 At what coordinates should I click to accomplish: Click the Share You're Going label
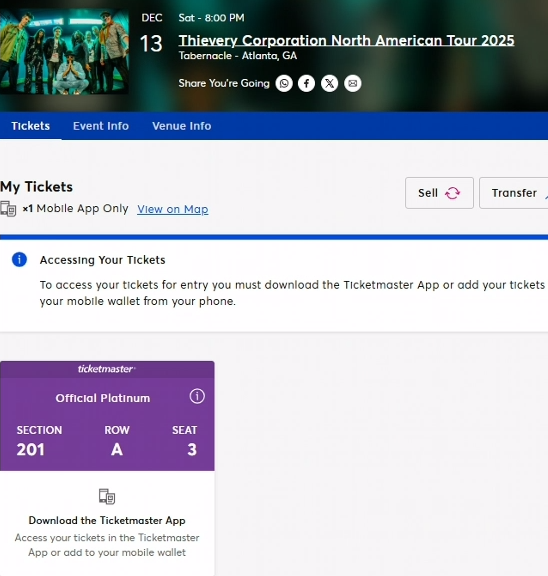coord(224,83)
